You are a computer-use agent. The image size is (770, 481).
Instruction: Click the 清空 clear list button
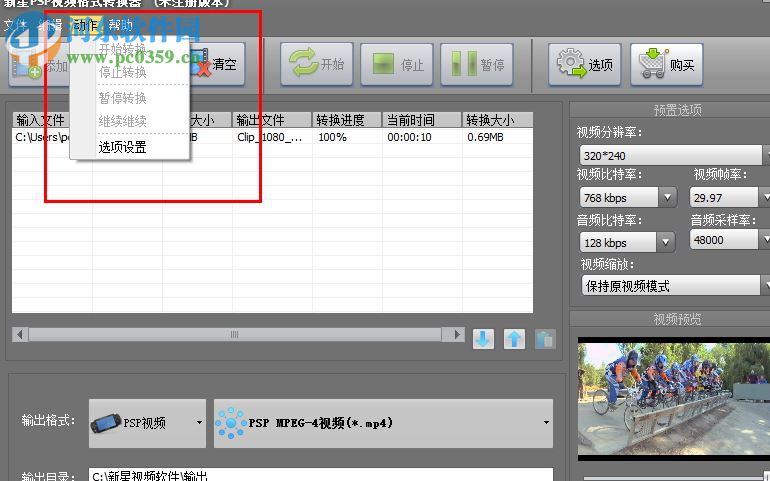click(x=218, y=64)
